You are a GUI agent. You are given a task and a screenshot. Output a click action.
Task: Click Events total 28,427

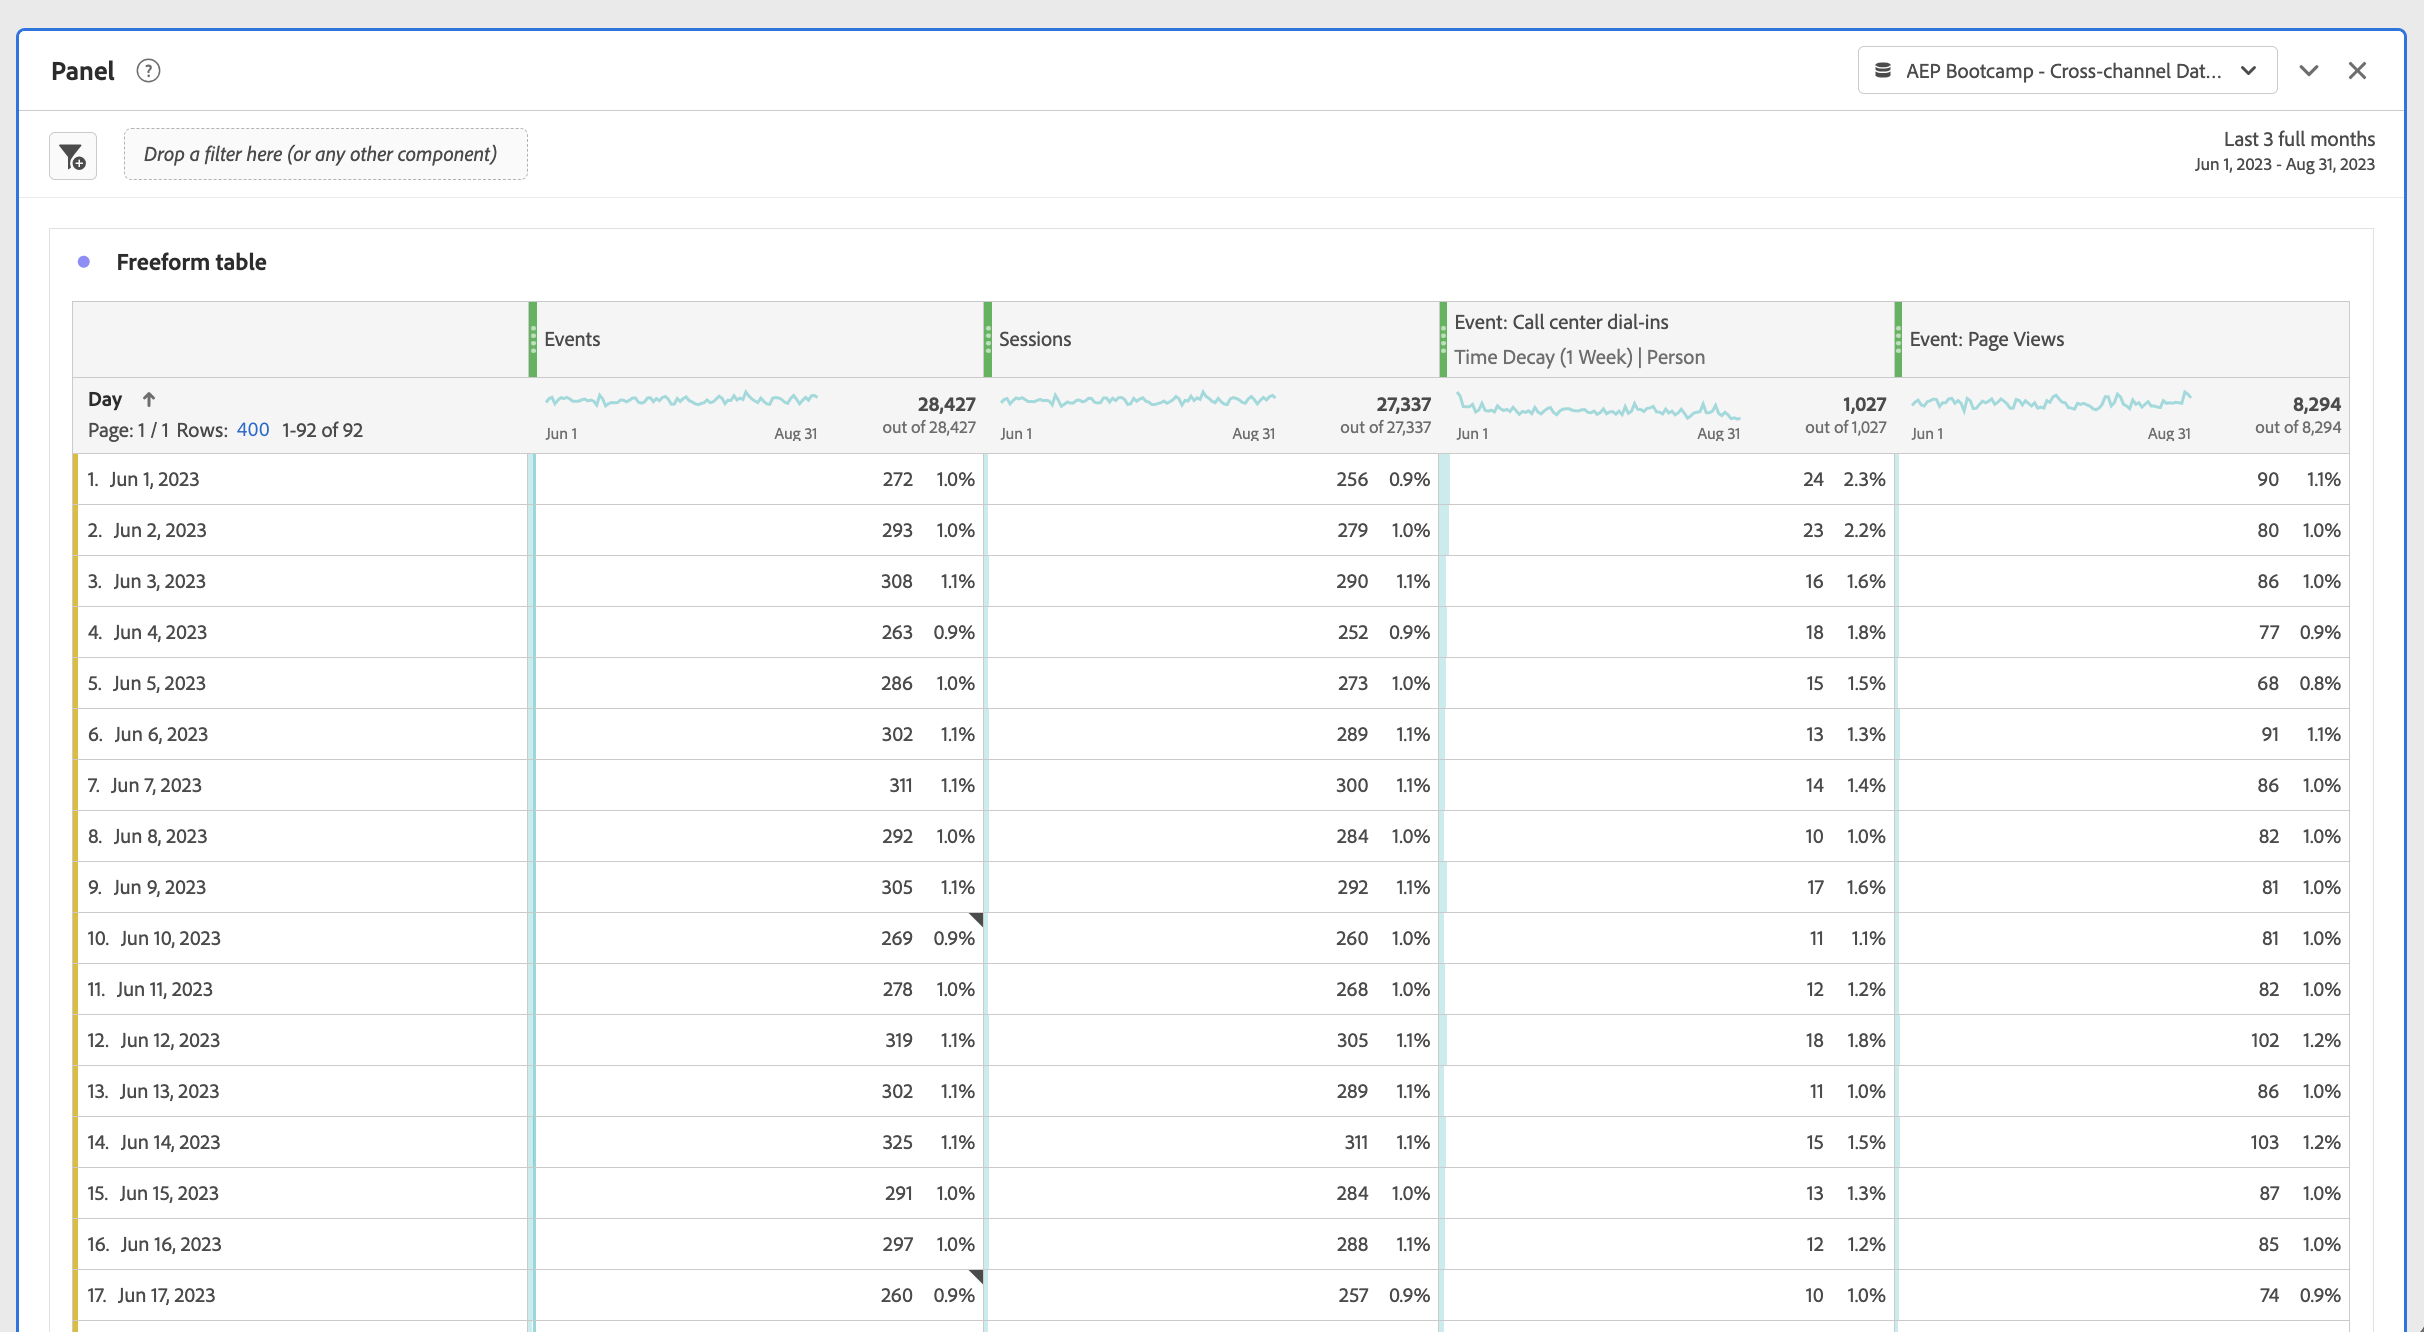(946, 404)
